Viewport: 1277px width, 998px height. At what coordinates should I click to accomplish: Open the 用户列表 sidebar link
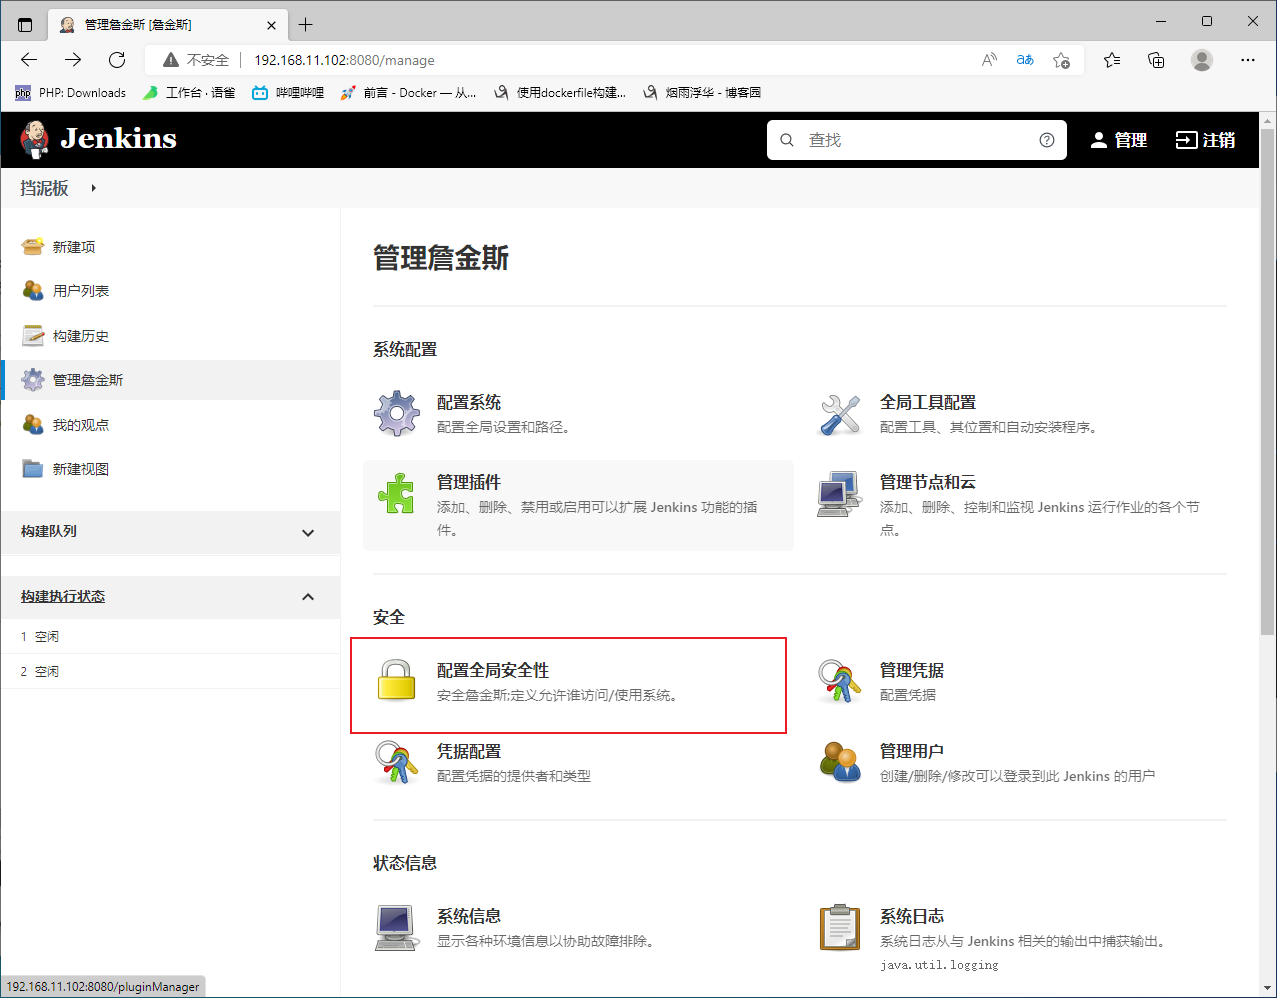(x=81, y=291)
